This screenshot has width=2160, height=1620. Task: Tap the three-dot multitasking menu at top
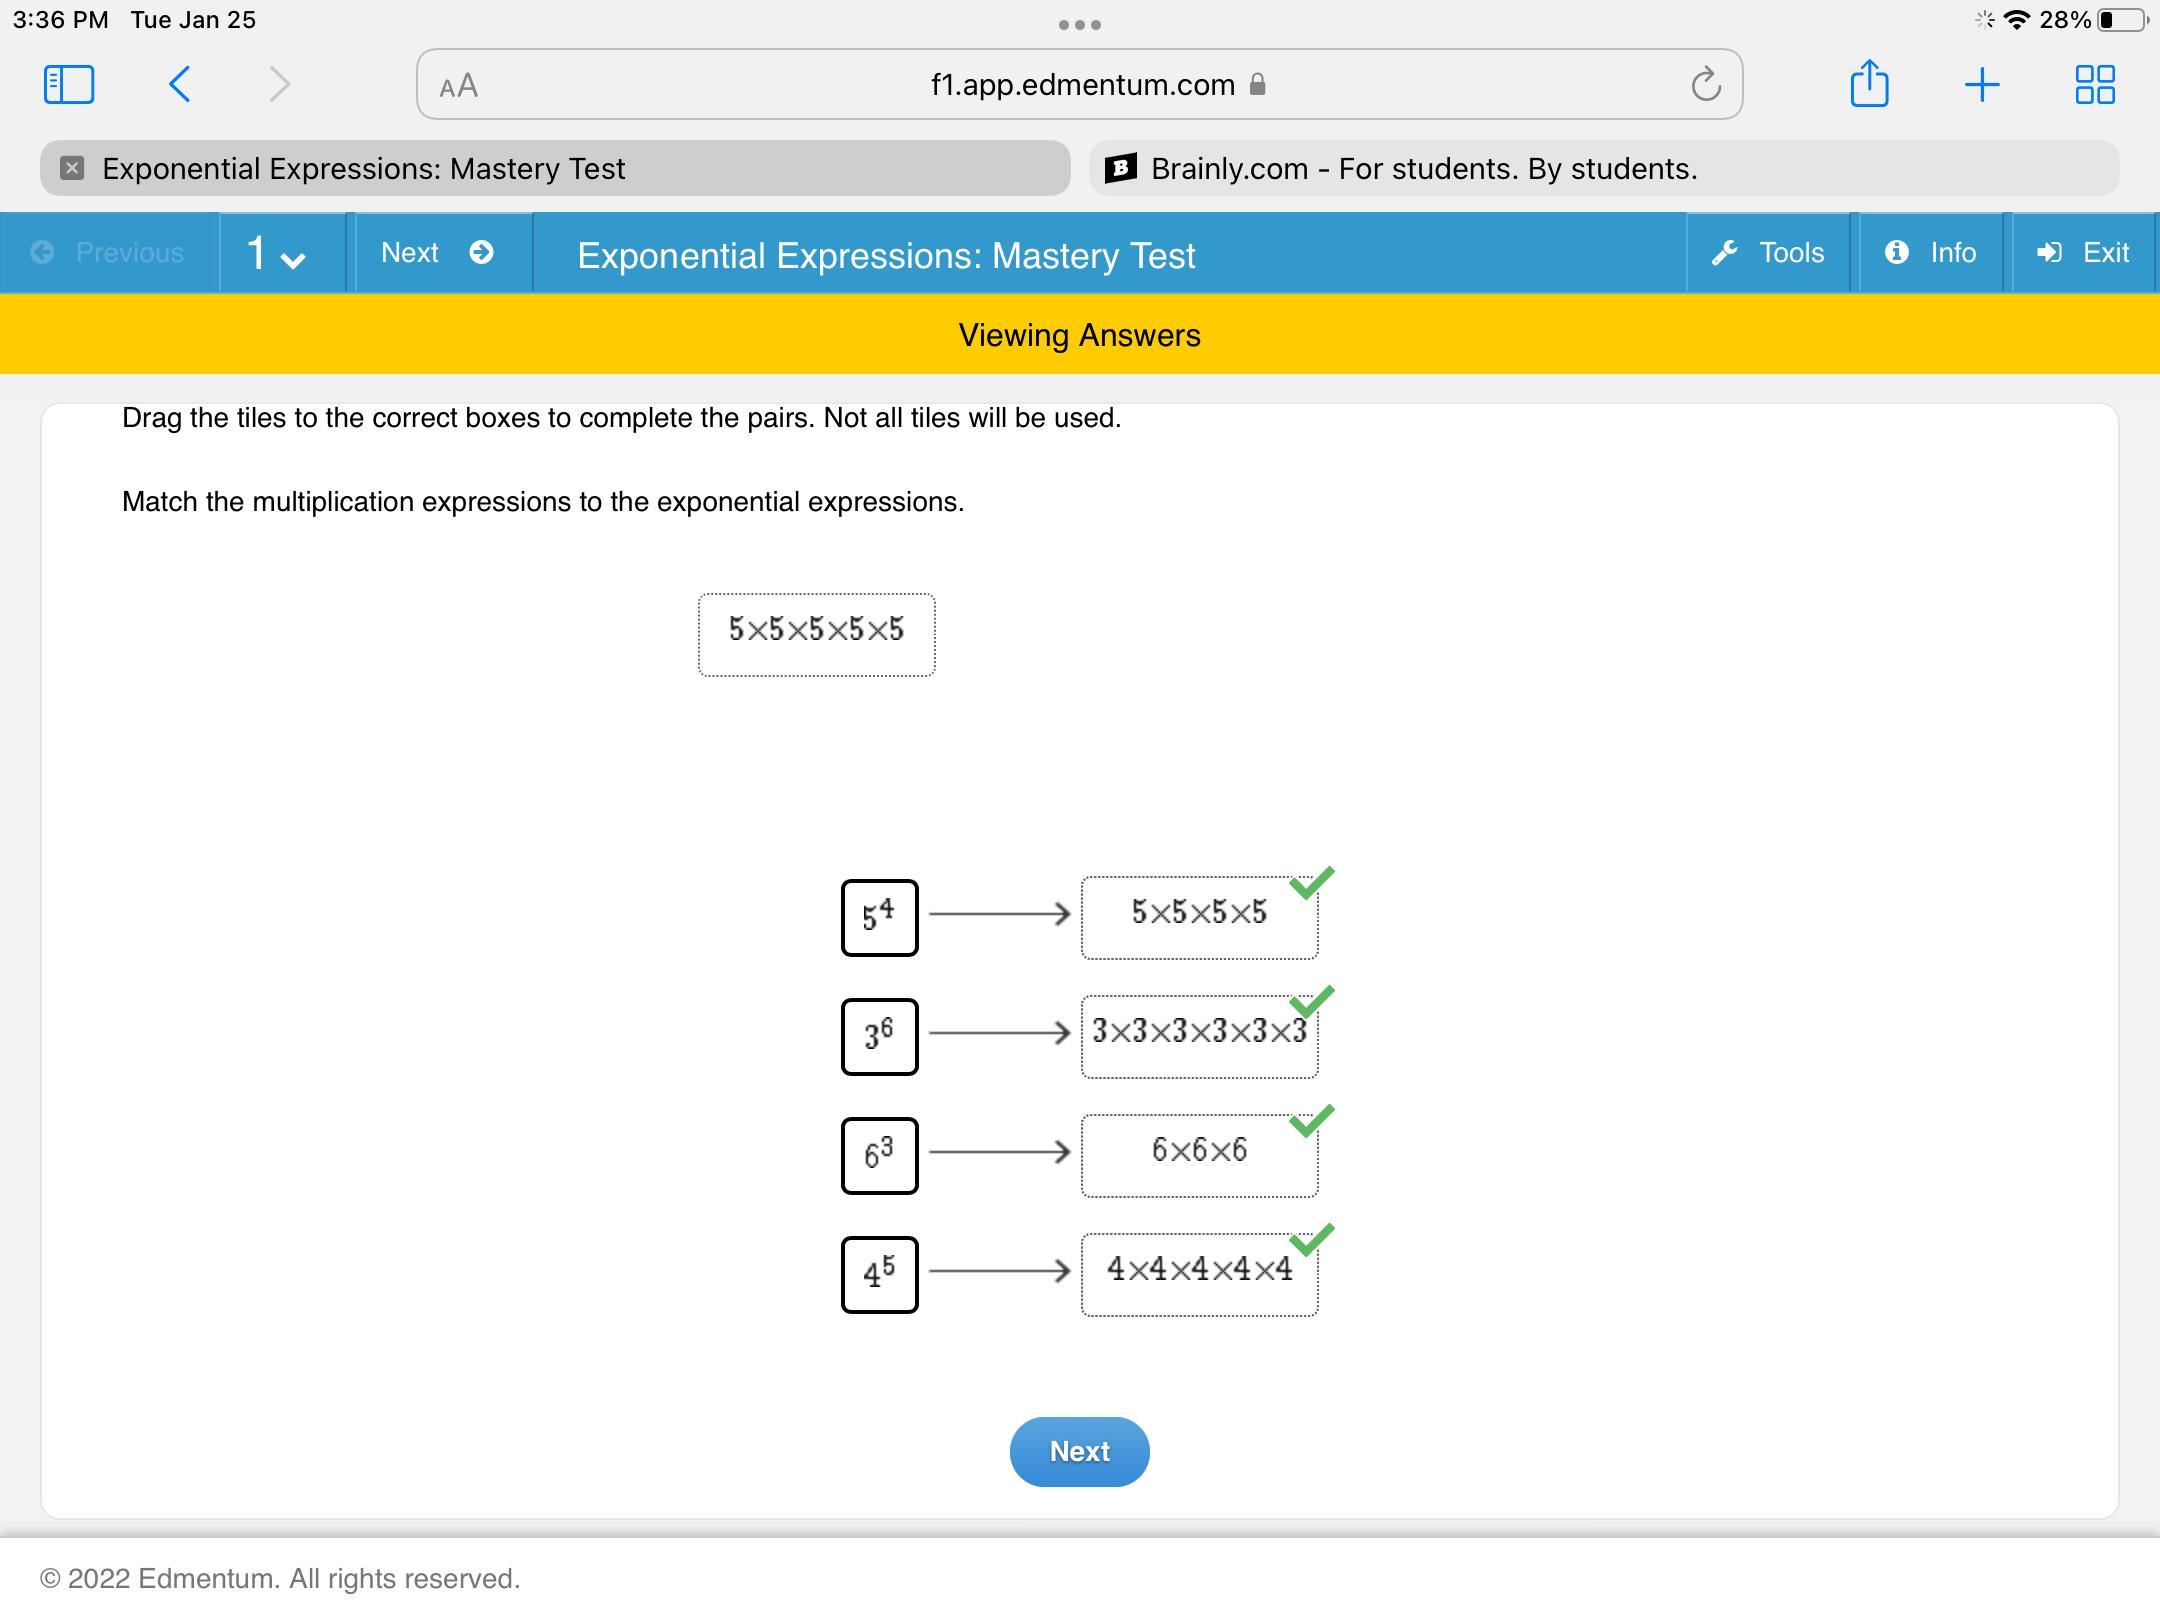click(1080, 25)
